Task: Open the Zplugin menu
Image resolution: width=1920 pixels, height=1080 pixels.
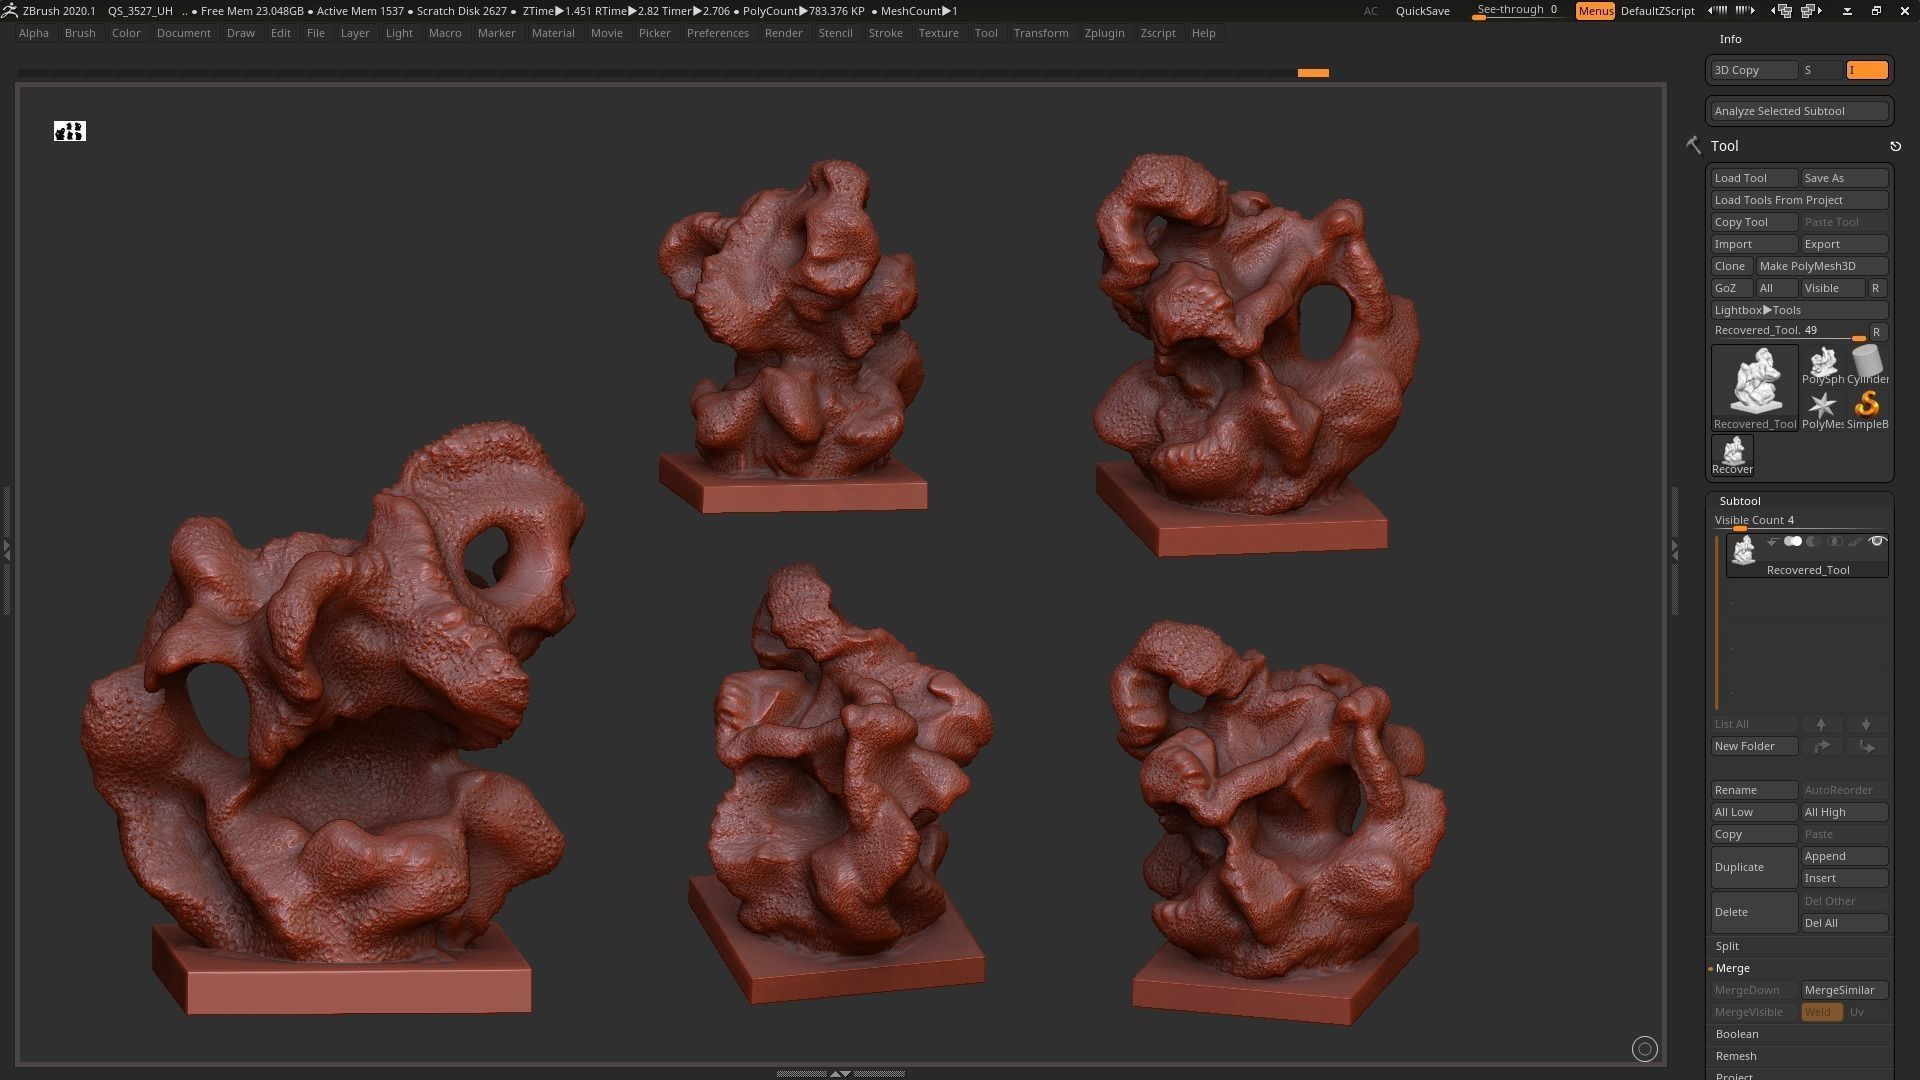Action: point(1104,33)
